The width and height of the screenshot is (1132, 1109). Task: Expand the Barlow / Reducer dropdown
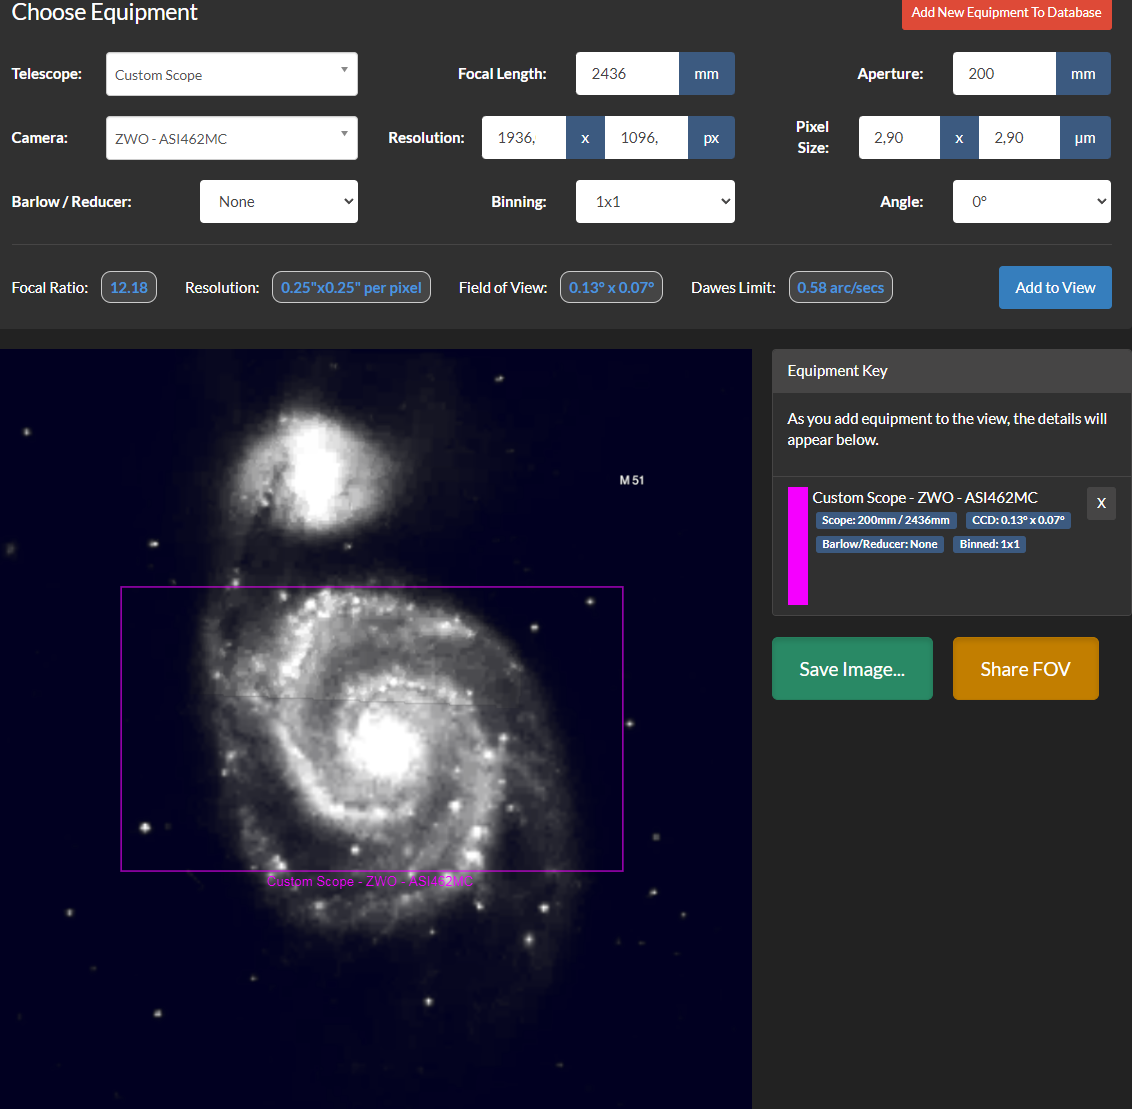coord(279,202)
